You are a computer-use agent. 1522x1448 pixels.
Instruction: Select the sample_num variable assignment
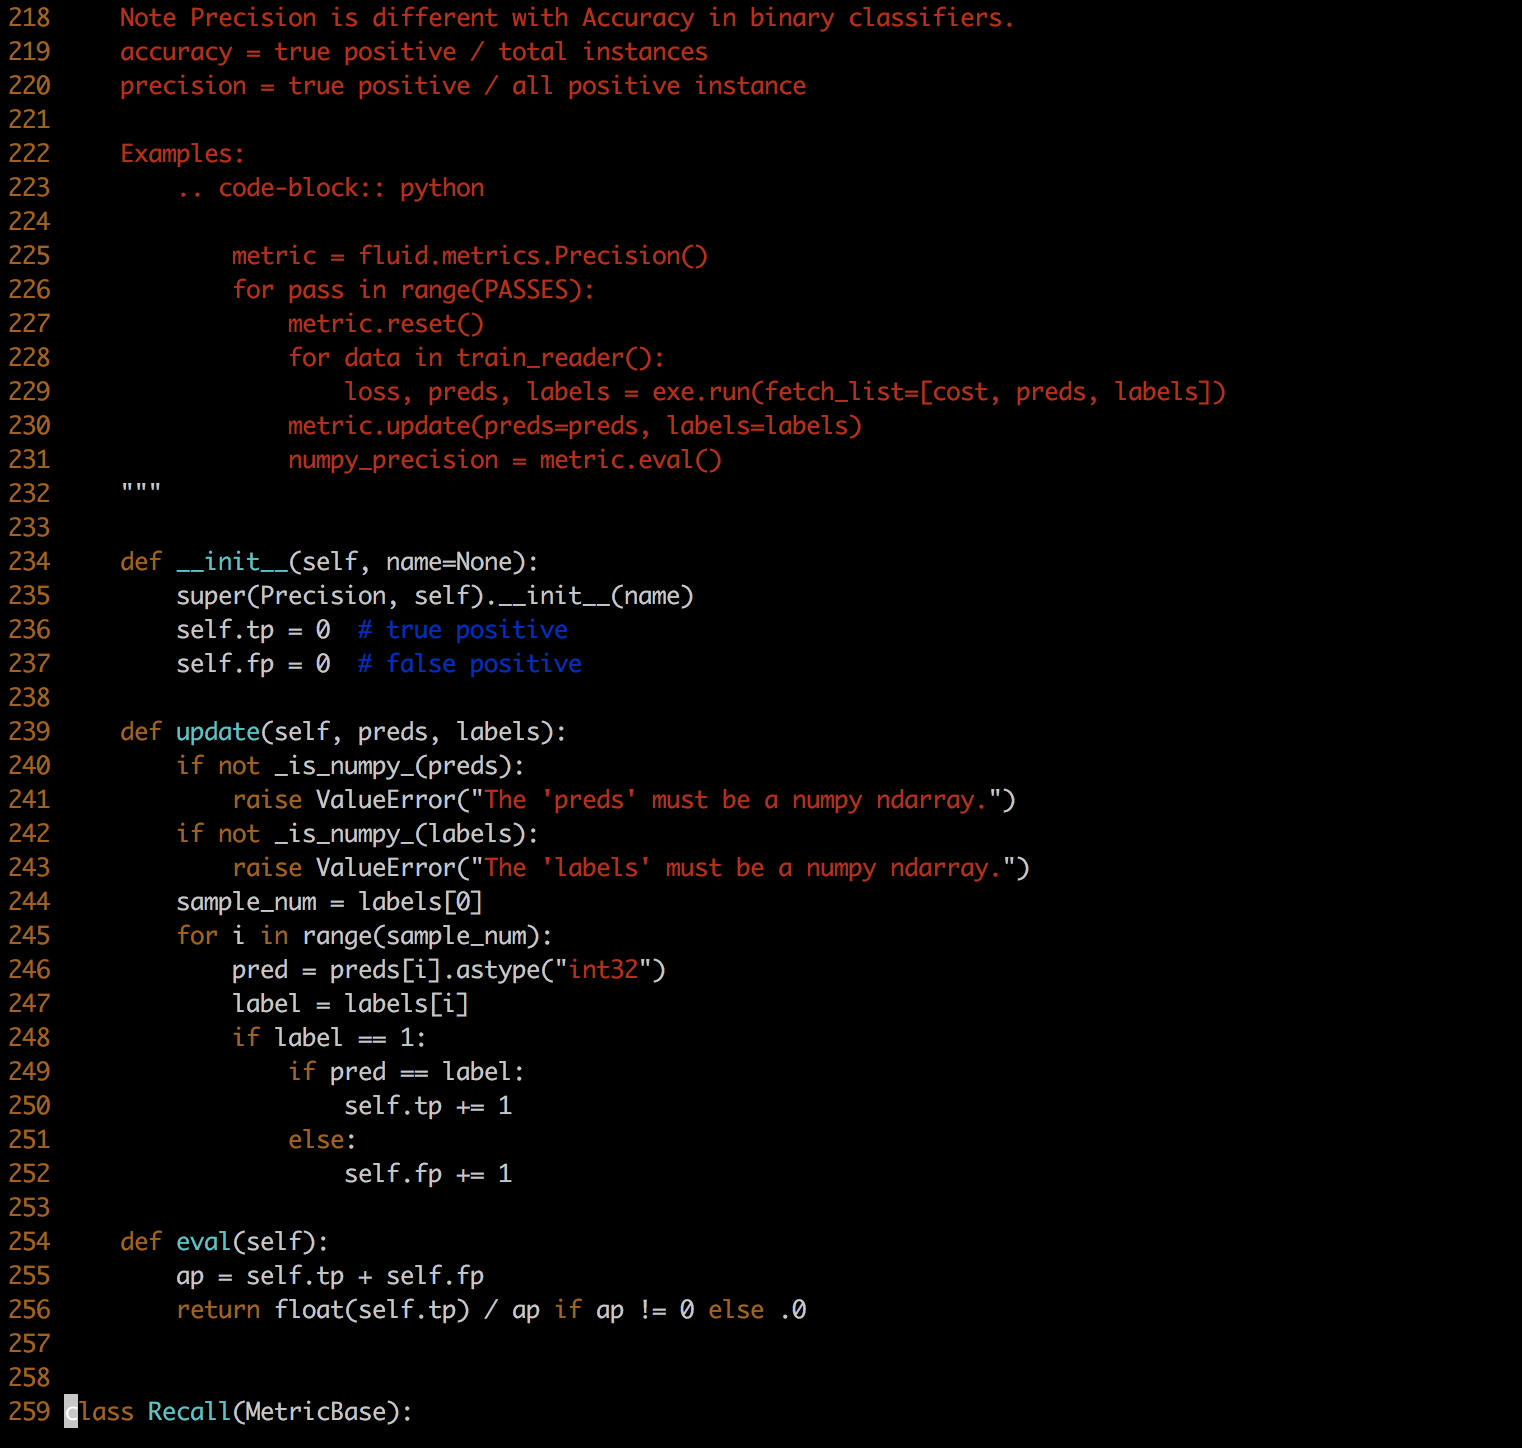330,901
